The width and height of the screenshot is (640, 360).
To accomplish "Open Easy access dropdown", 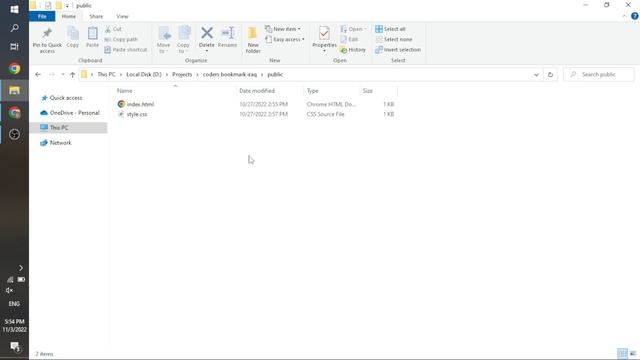I will (x=284, y=39).
